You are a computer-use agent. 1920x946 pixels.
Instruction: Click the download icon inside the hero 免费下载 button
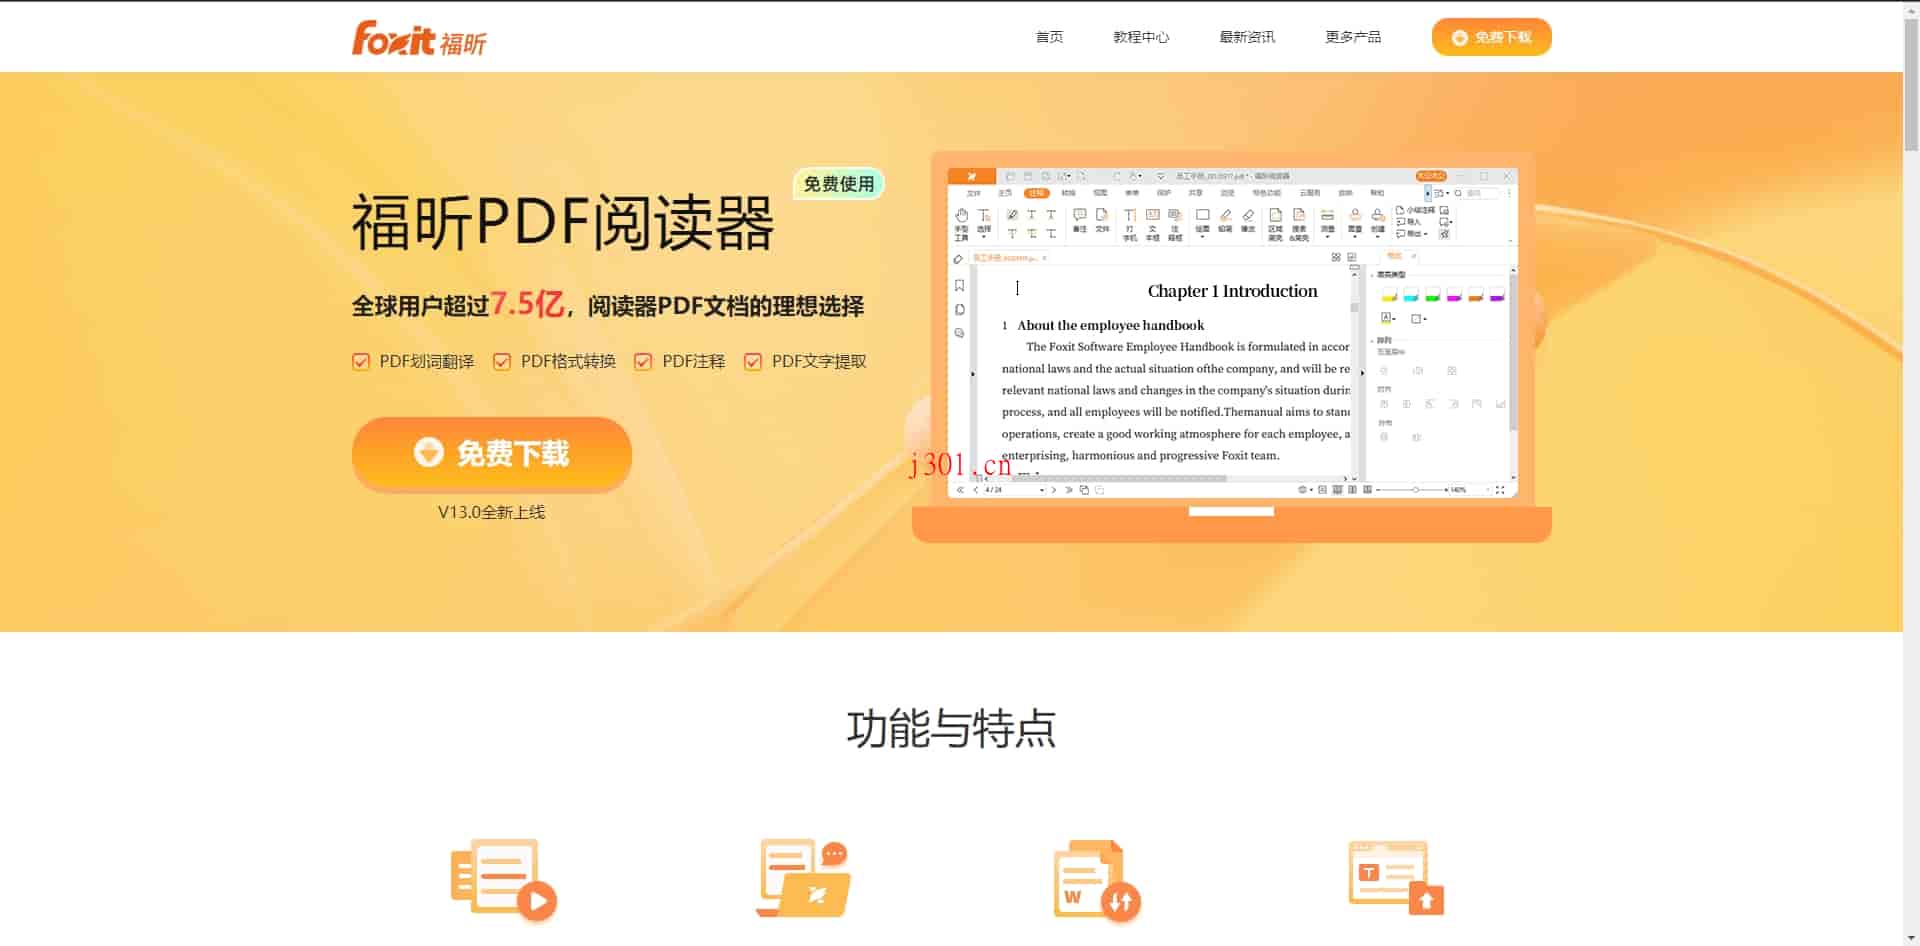pyautogui.click(x=428, y=452)
